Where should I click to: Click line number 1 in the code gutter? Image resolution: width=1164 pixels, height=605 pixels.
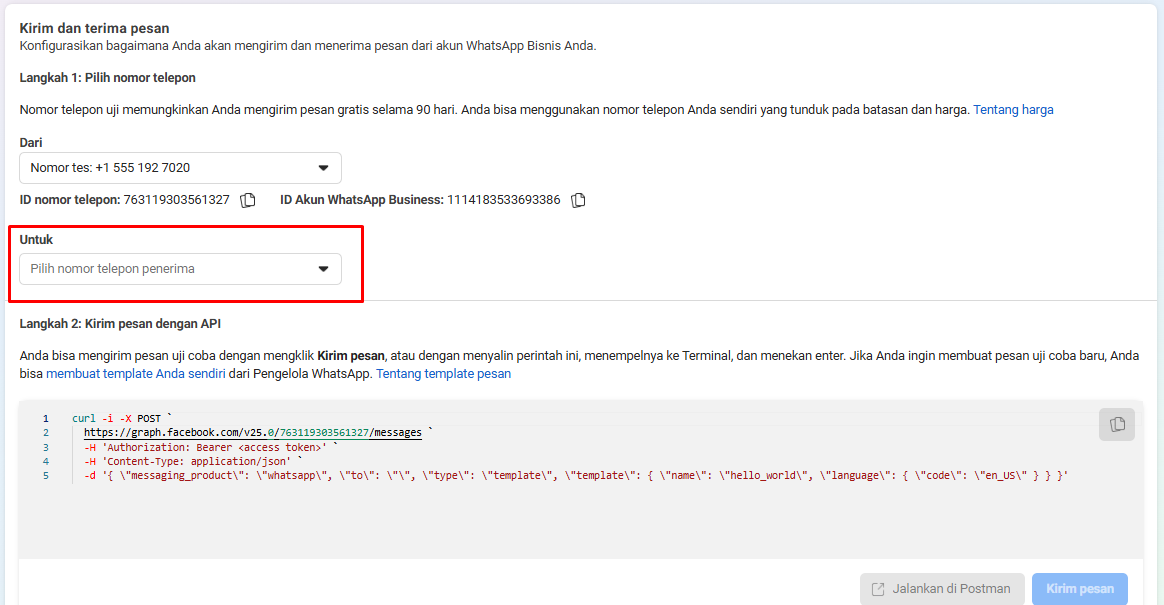[x=45, y=419]
